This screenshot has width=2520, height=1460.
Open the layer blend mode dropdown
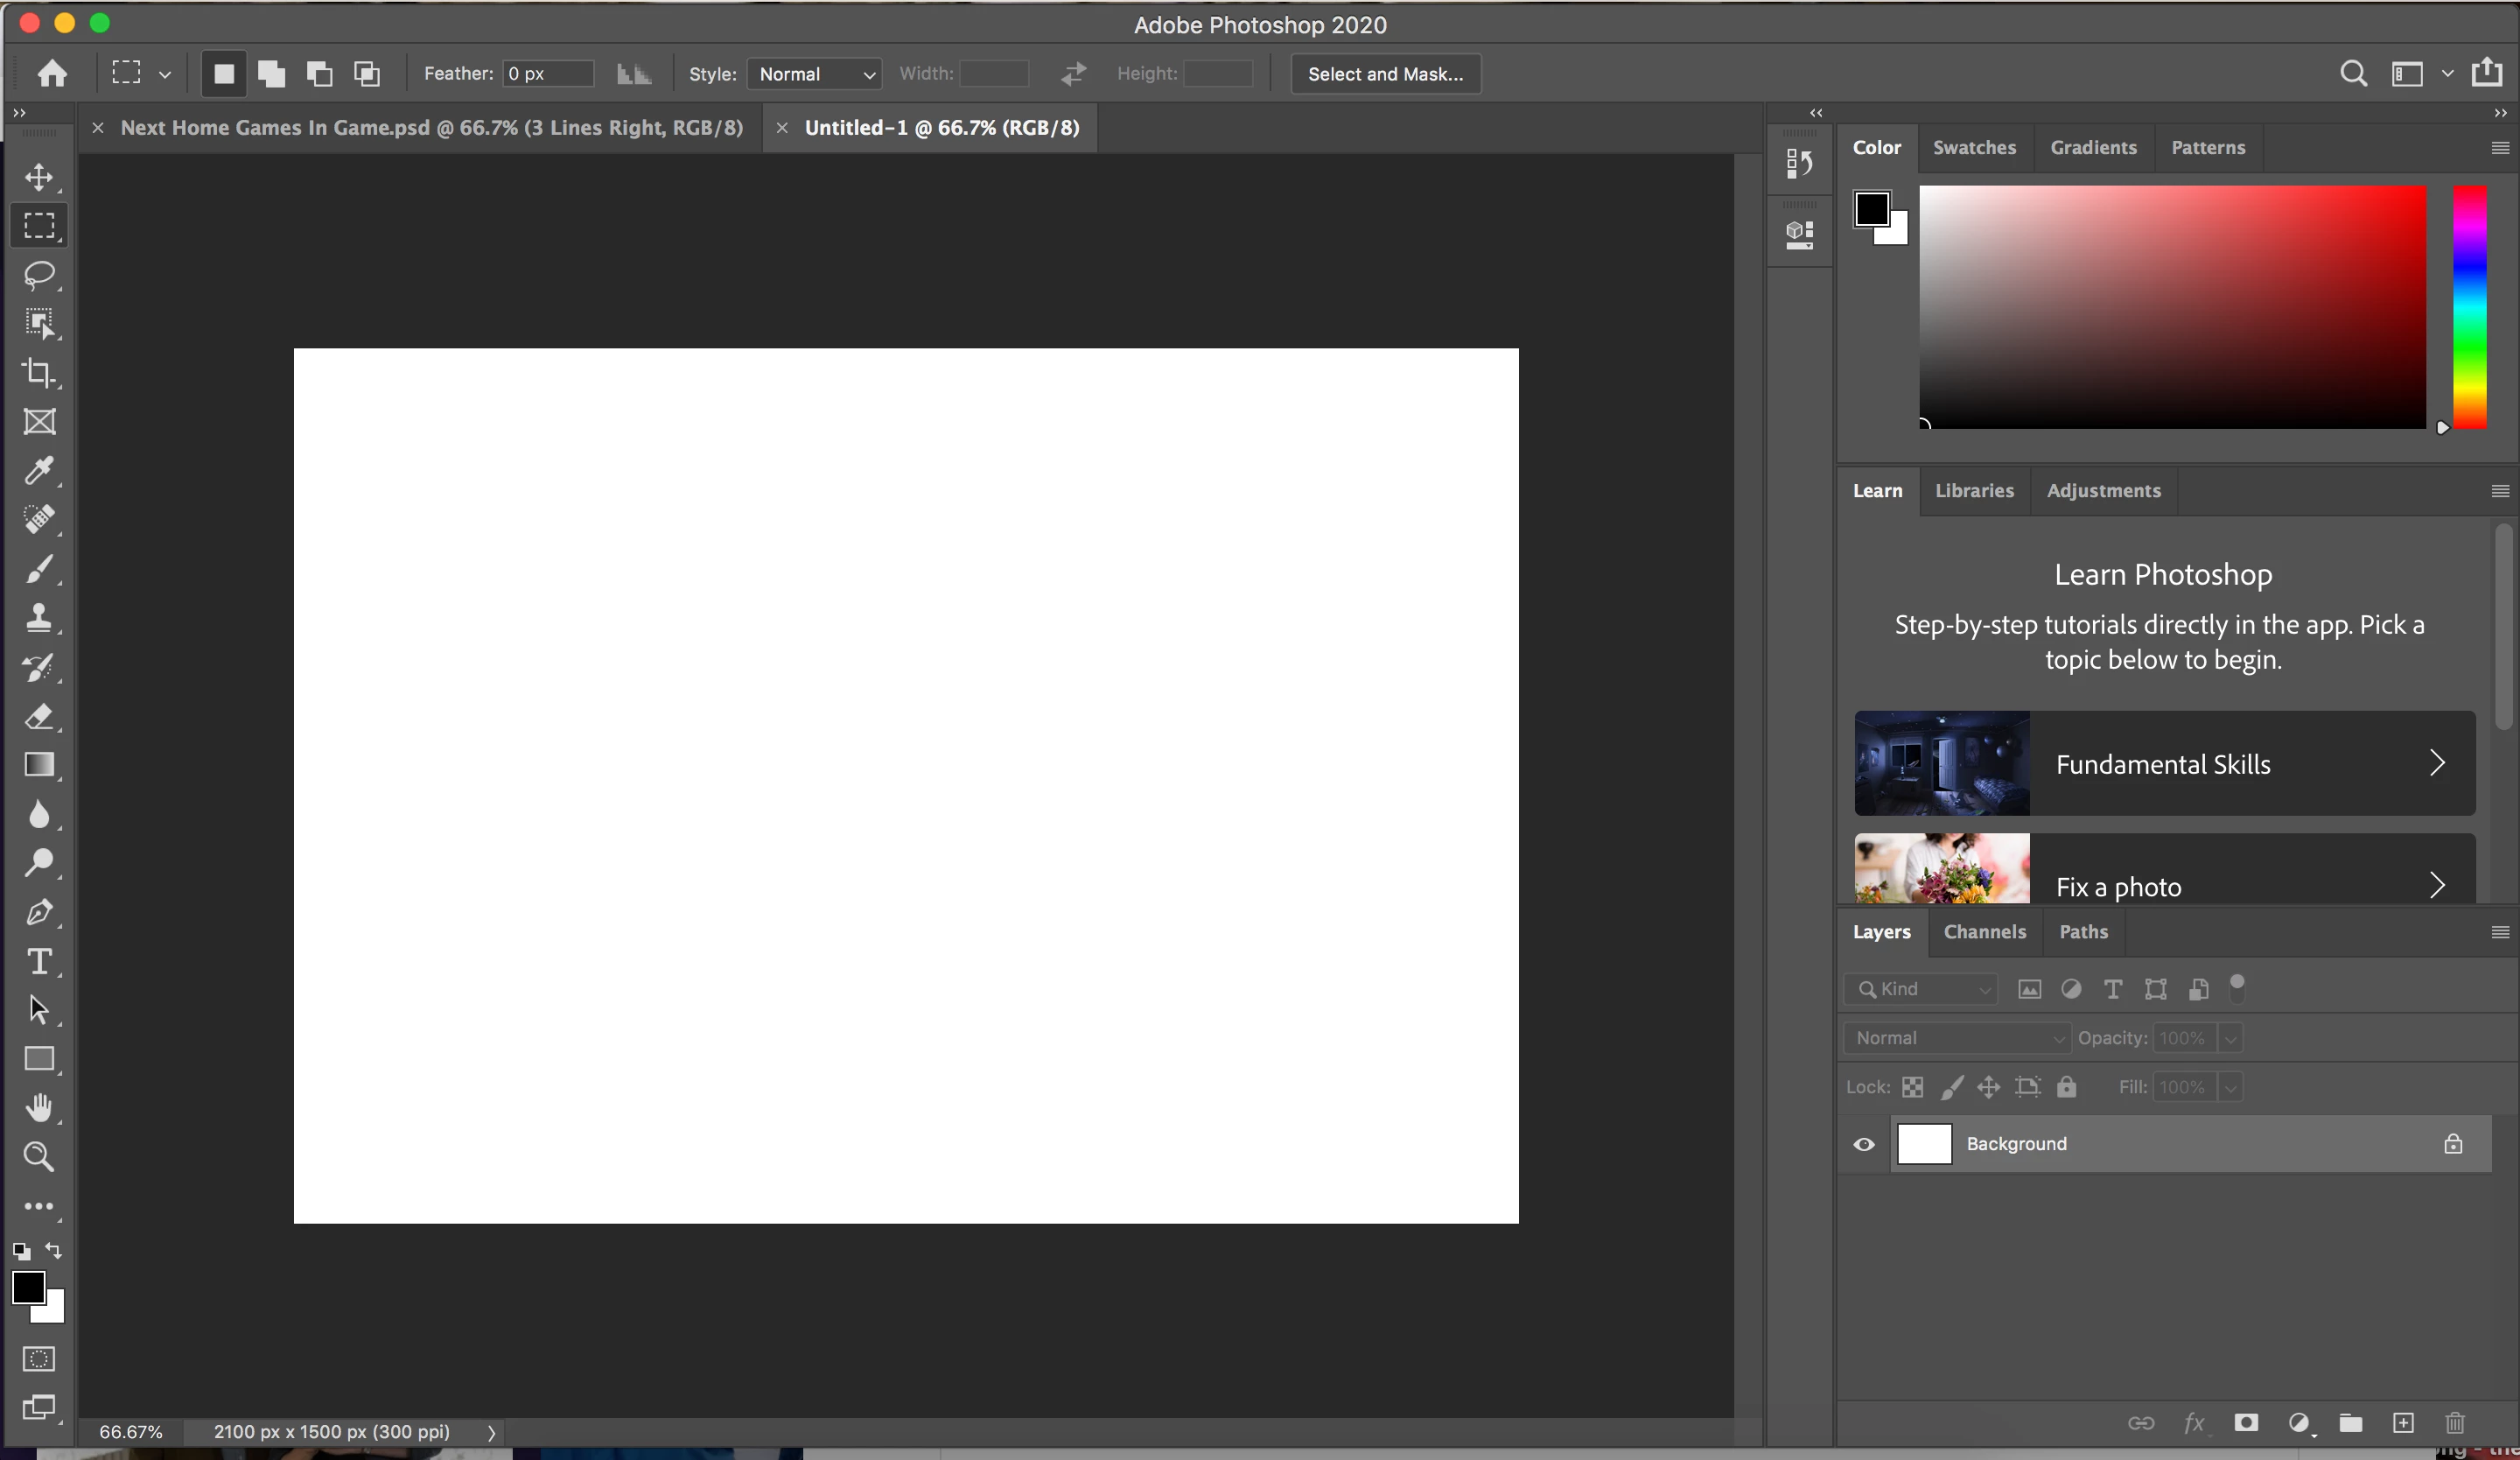tap(1956, 1038)
